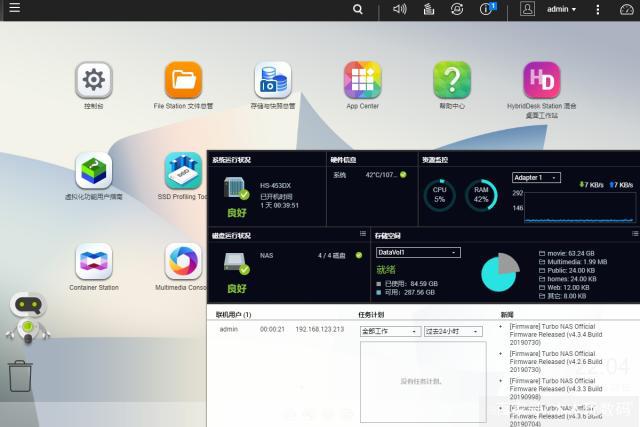Screen dimensions: 640x427
Task: Click the Web: 12.00 KB entry
Action: pyautogui.click(x=564, y=287)
